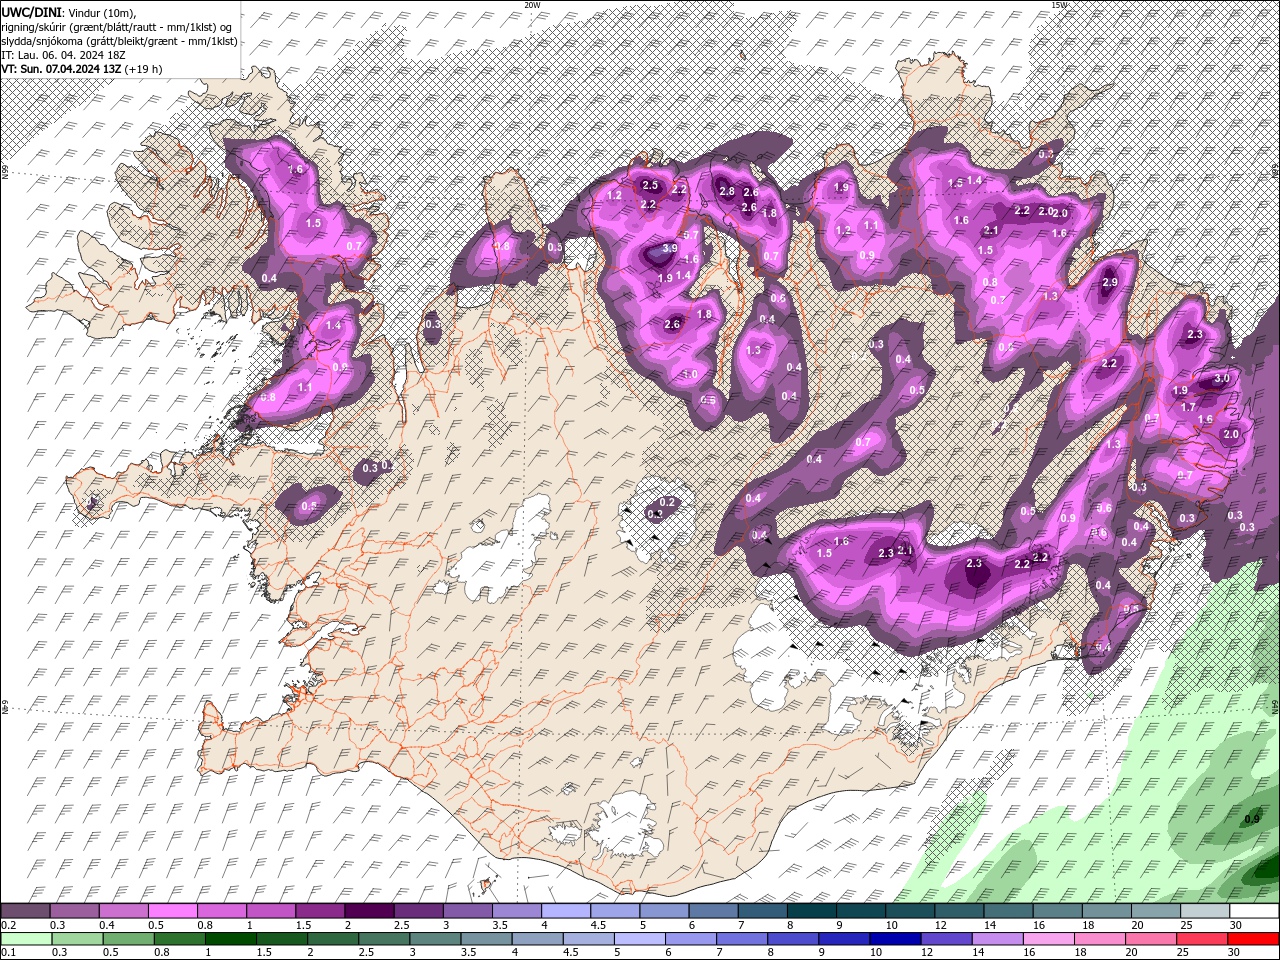The height and width of the screenshot is (960, 1280).
Task: Click the 3.0 snowfall value near east coast
Action: point(1222,379)
